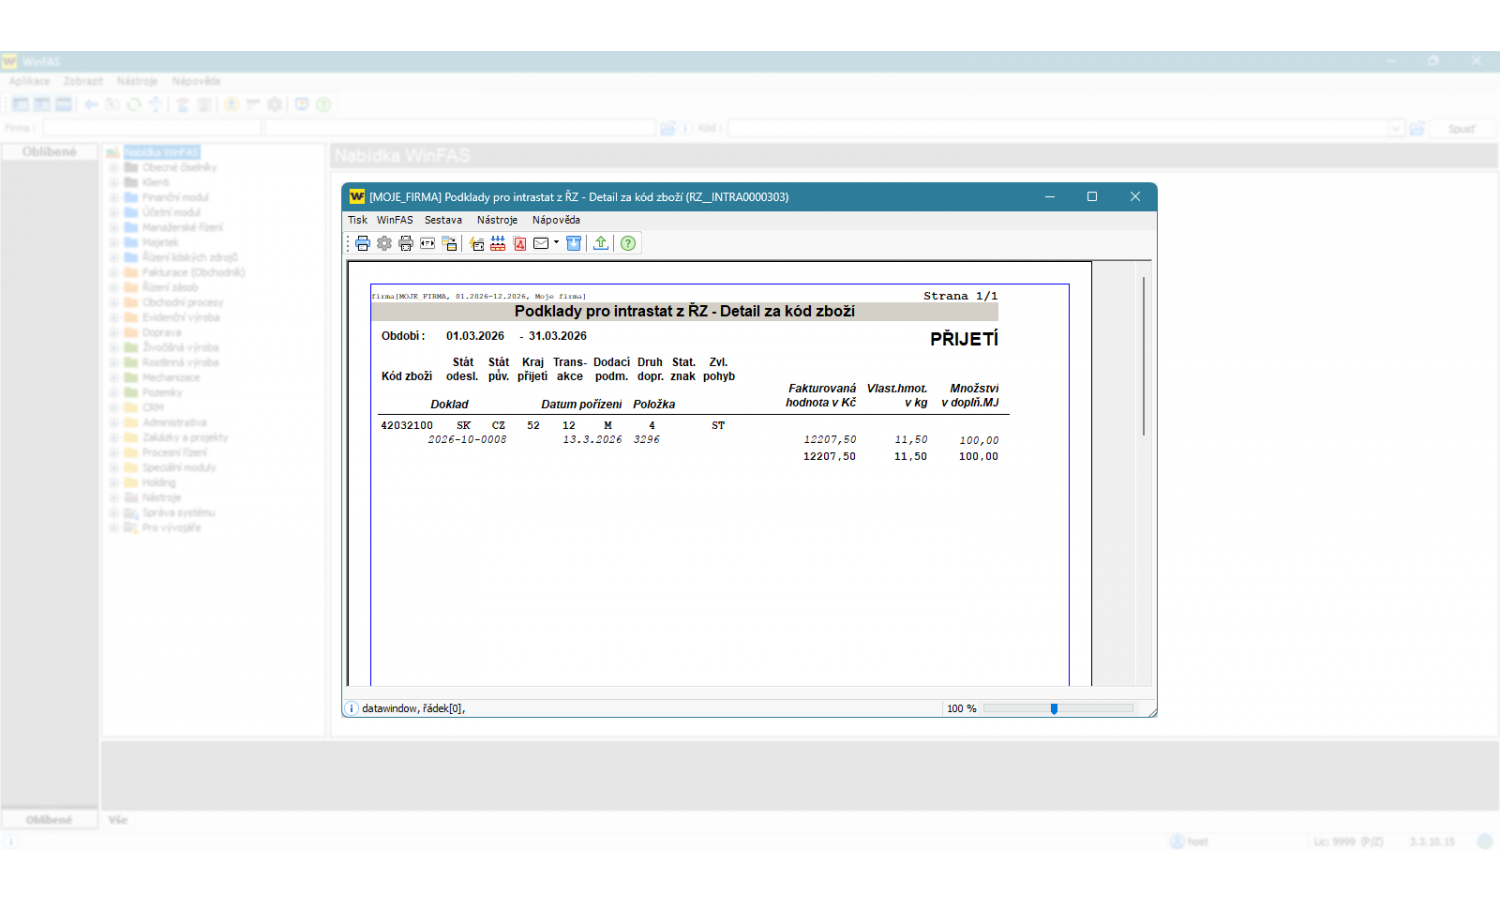Click the blue printer Print icon
The image size is (1500, 900).
(362, 243)
